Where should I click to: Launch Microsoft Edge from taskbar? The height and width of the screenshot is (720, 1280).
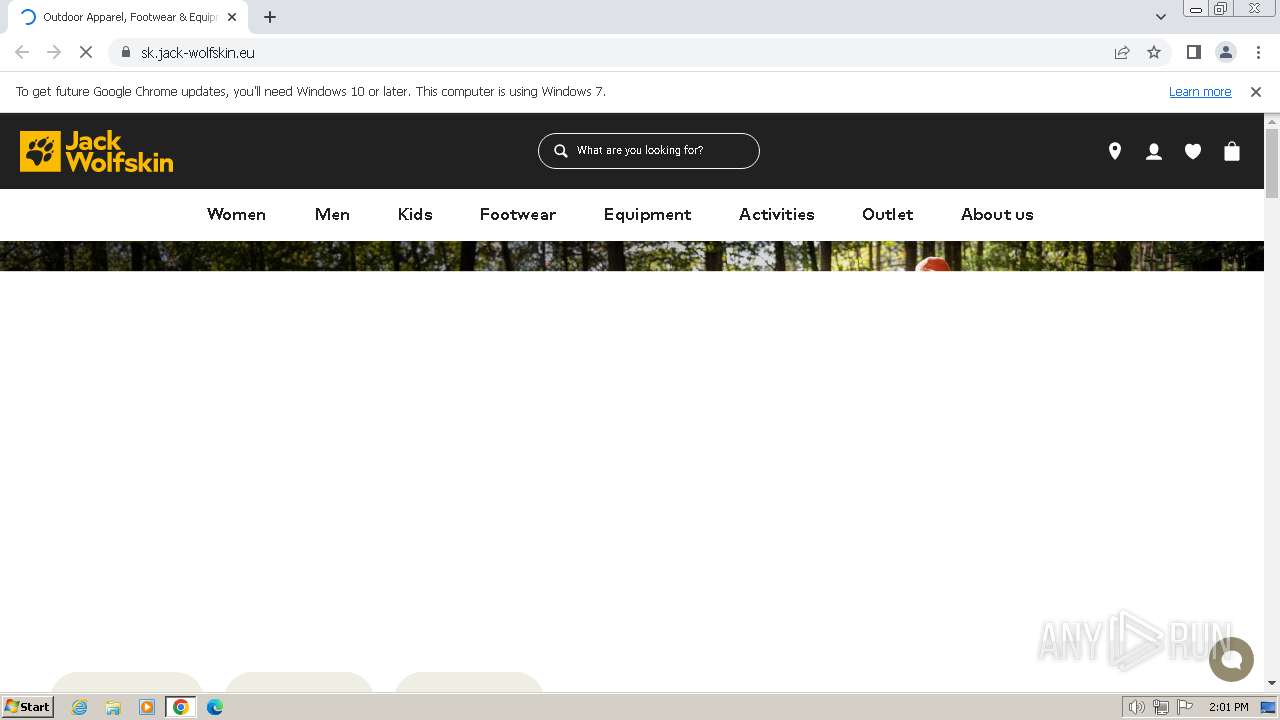[214, 707]
